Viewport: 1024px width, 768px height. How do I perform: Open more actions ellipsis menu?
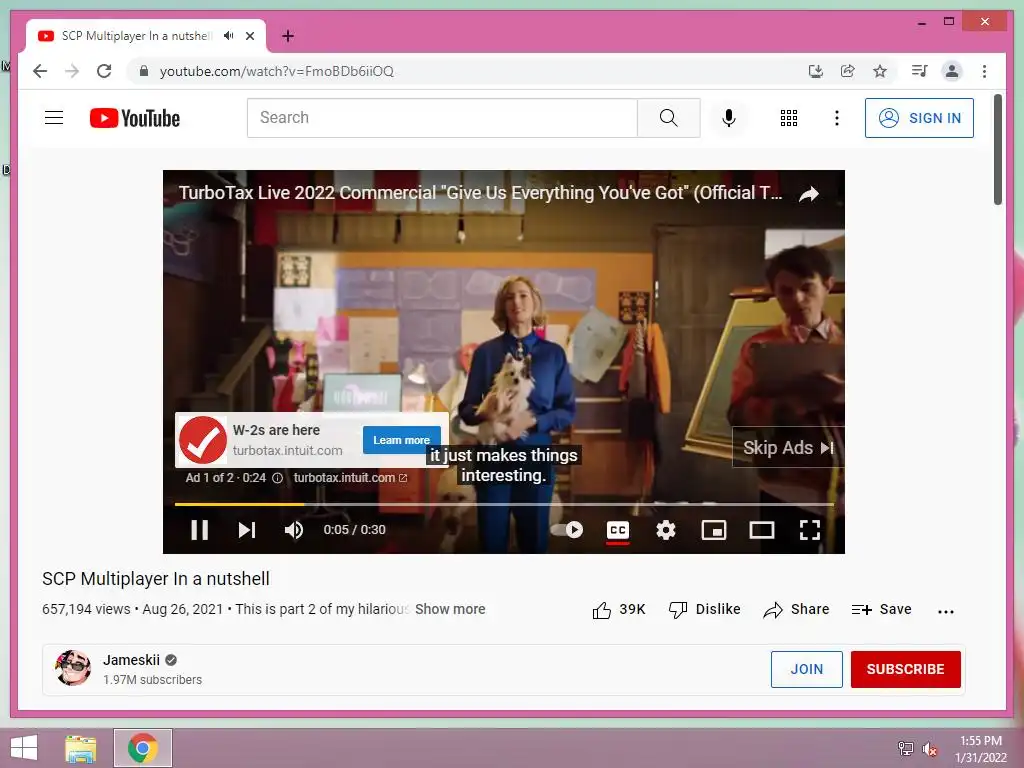click(x=946, y=611)
